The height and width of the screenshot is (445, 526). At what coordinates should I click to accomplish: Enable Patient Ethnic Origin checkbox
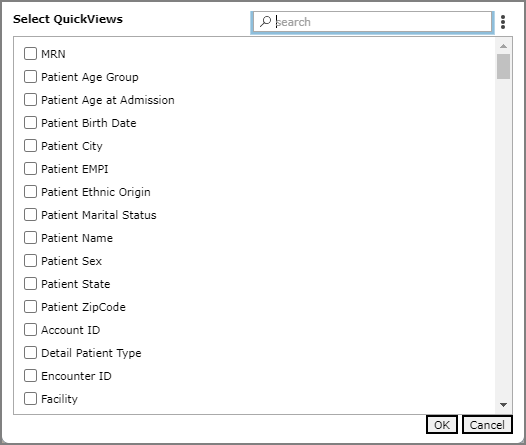tap(30, 192)
